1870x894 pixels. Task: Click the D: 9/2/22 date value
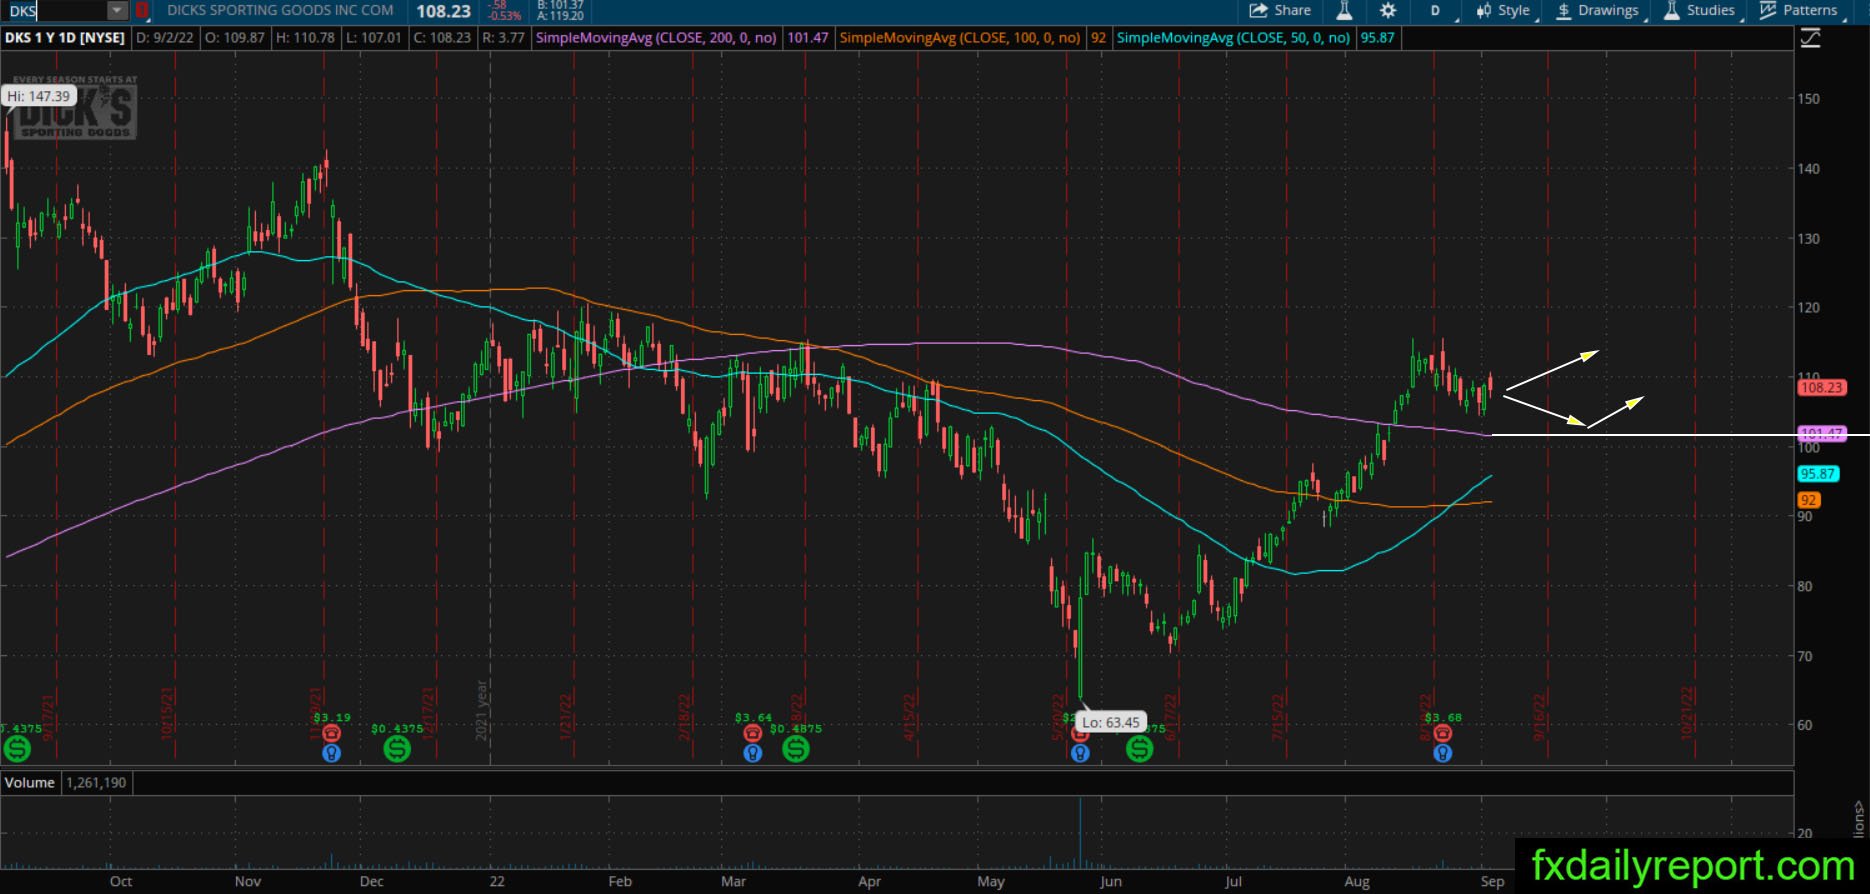click(164, 38)
